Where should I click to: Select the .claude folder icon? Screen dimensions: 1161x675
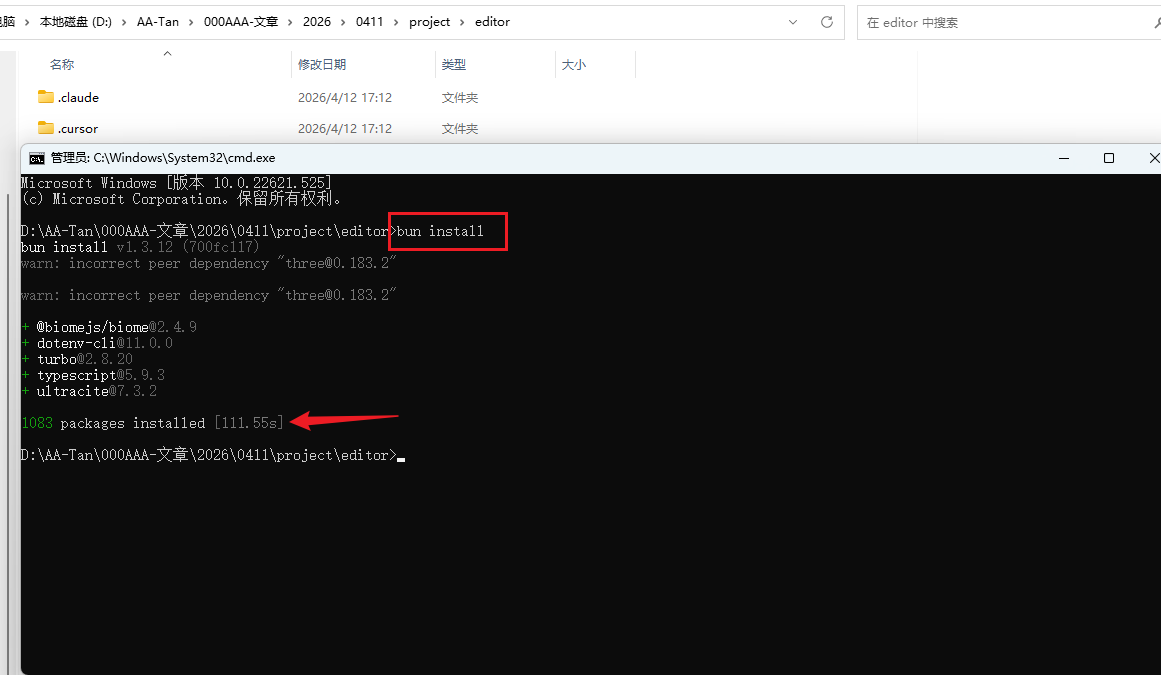click(x=45, y=97)
